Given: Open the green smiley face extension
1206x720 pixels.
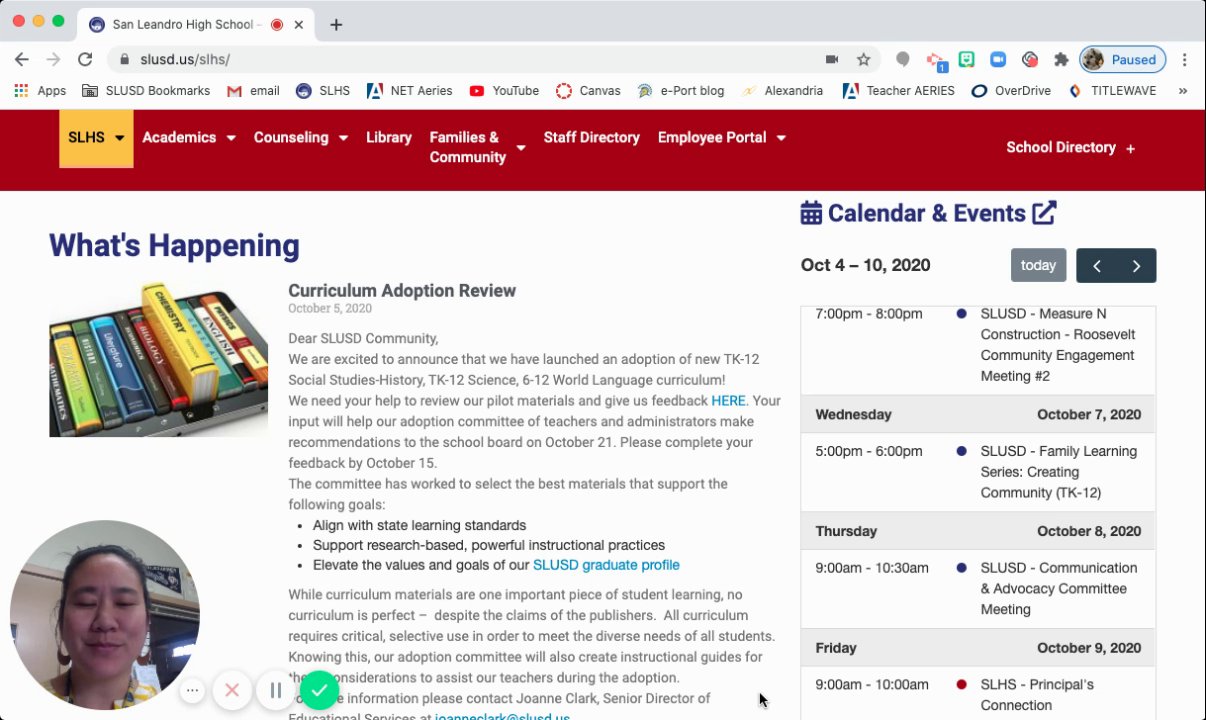Looking at the screenshot, I should tap(966, 60).
